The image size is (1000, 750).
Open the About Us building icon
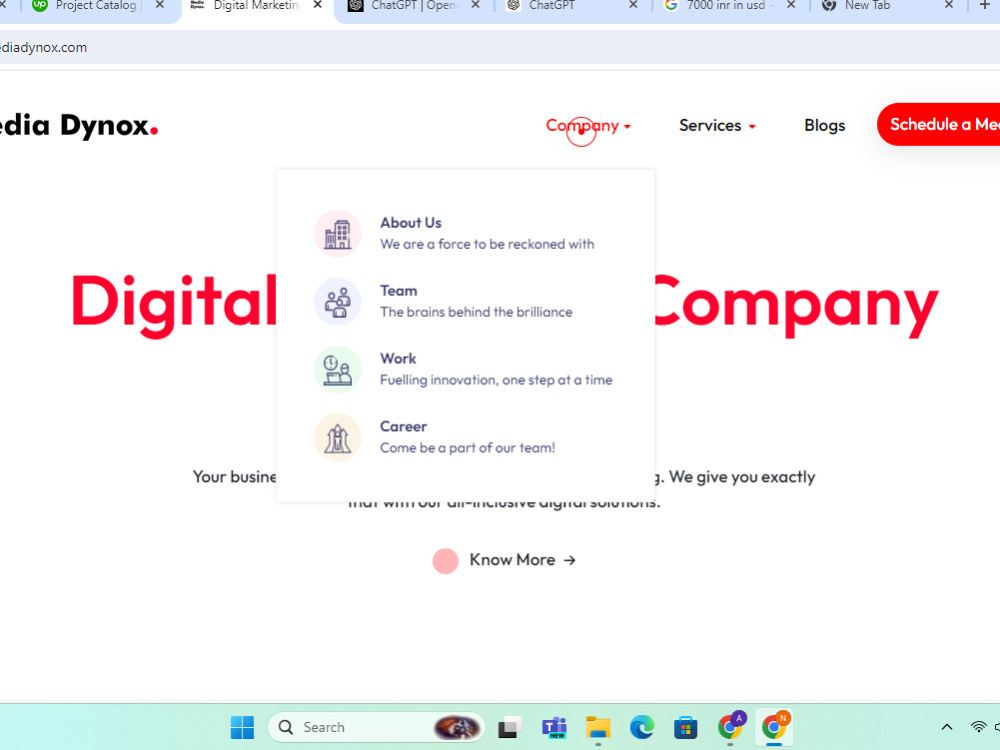(x=337, y=233)
